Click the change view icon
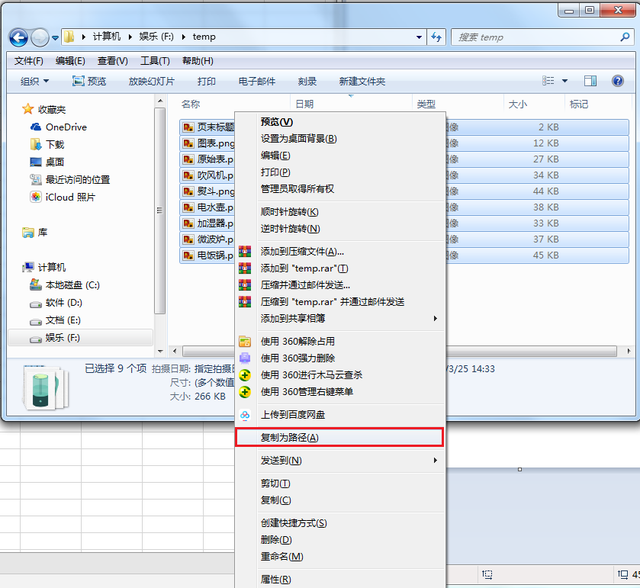This screenshot has width=640, height=588. pyautogui.click(x=548, y=81)
